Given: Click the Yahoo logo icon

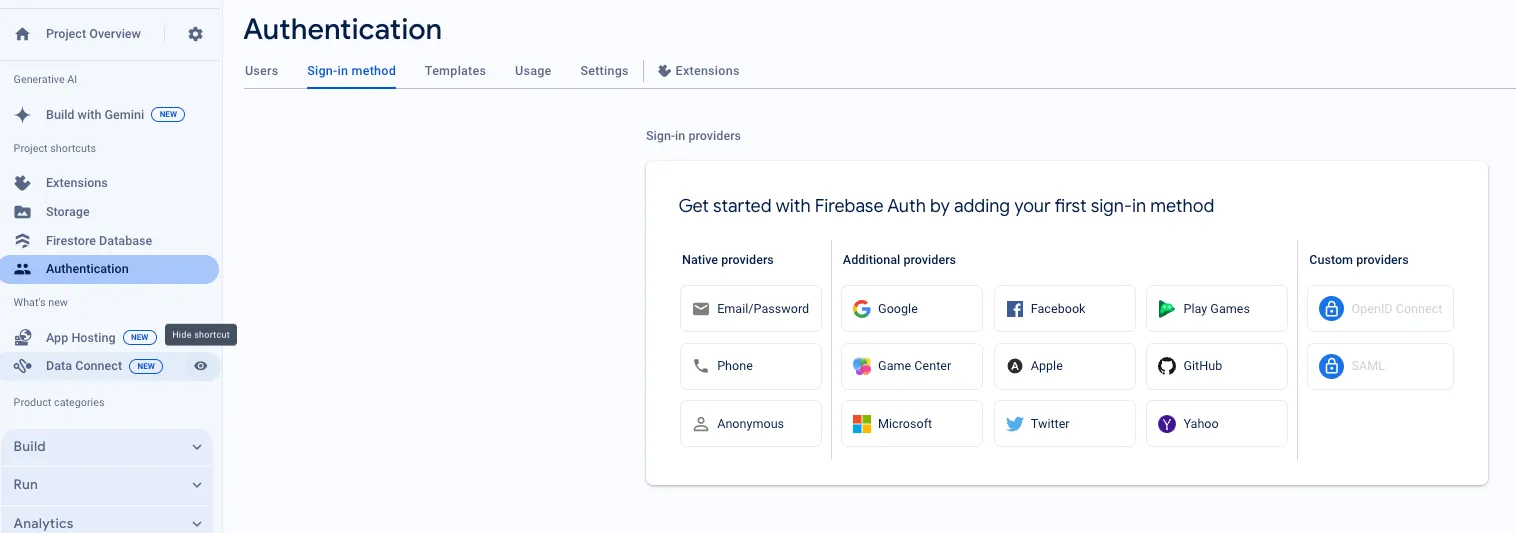Looking at the screenshot, I should coord(1167,424).
